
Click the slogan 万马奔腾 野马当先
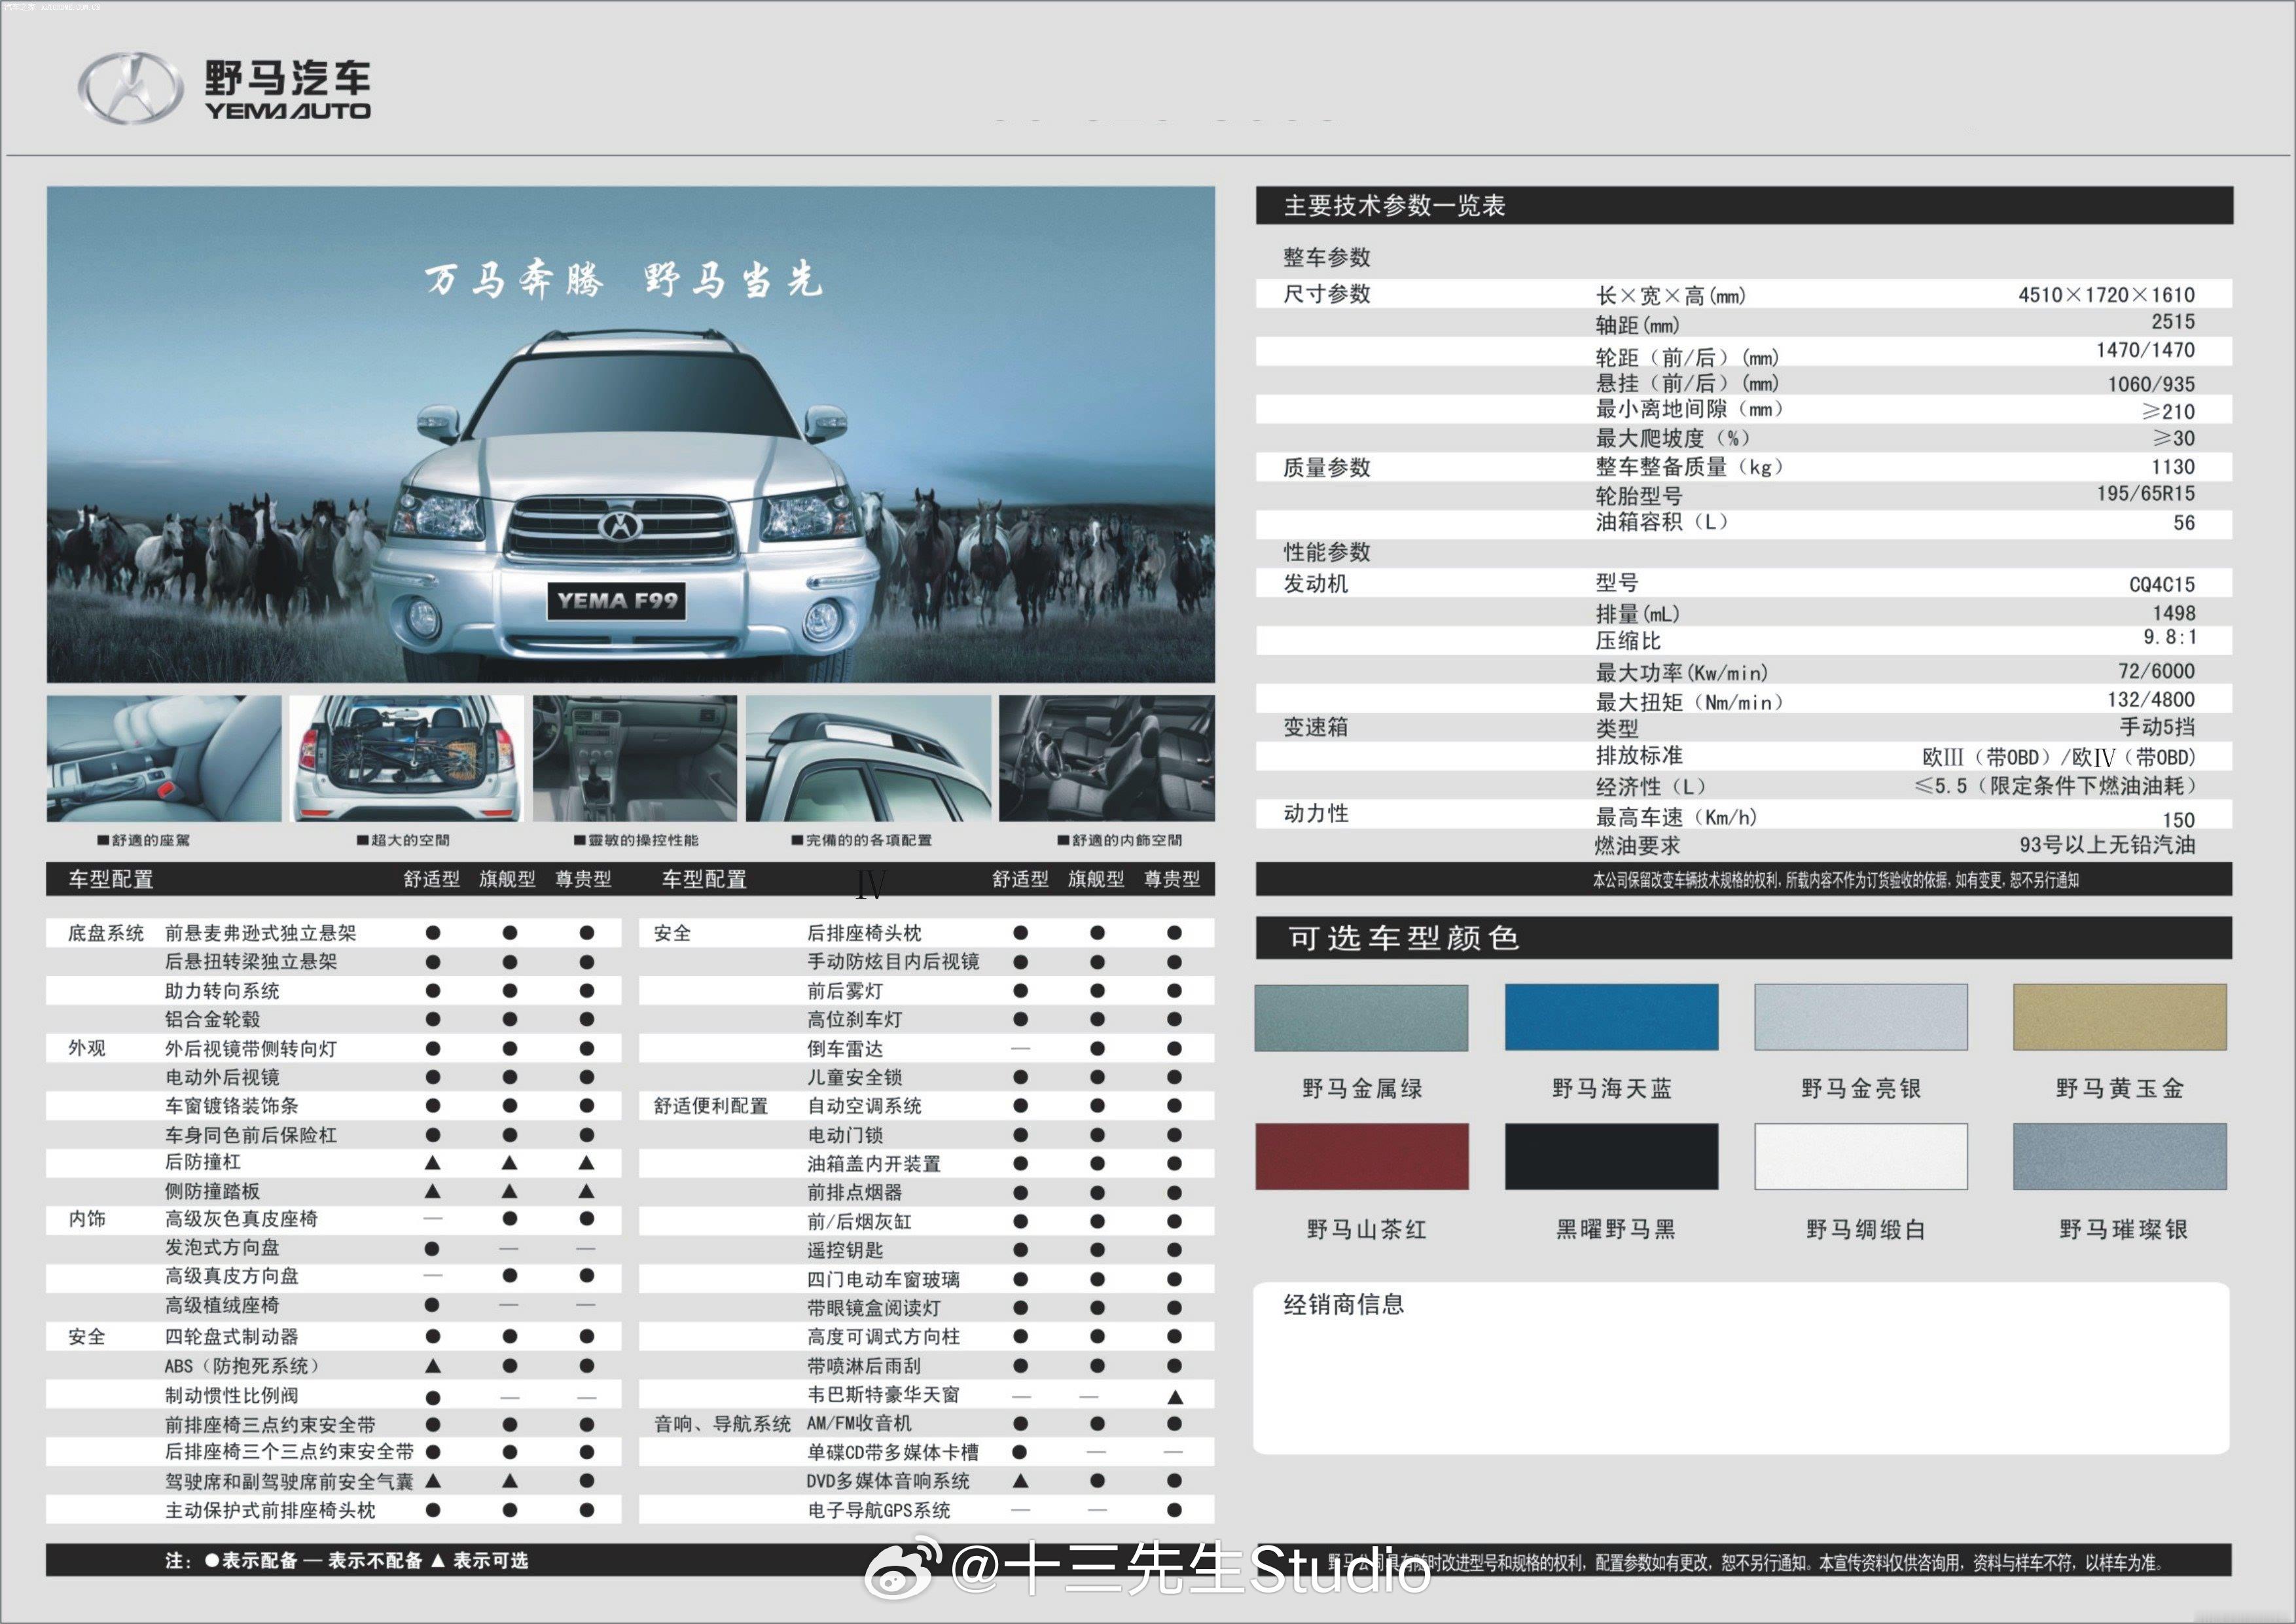point(624,279)
